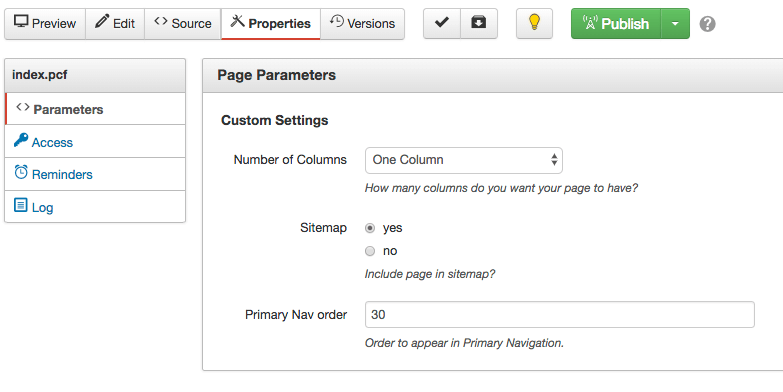Select the Sitemap no radio button
This screenshot has height=392, width=783.
pos(370,251)
